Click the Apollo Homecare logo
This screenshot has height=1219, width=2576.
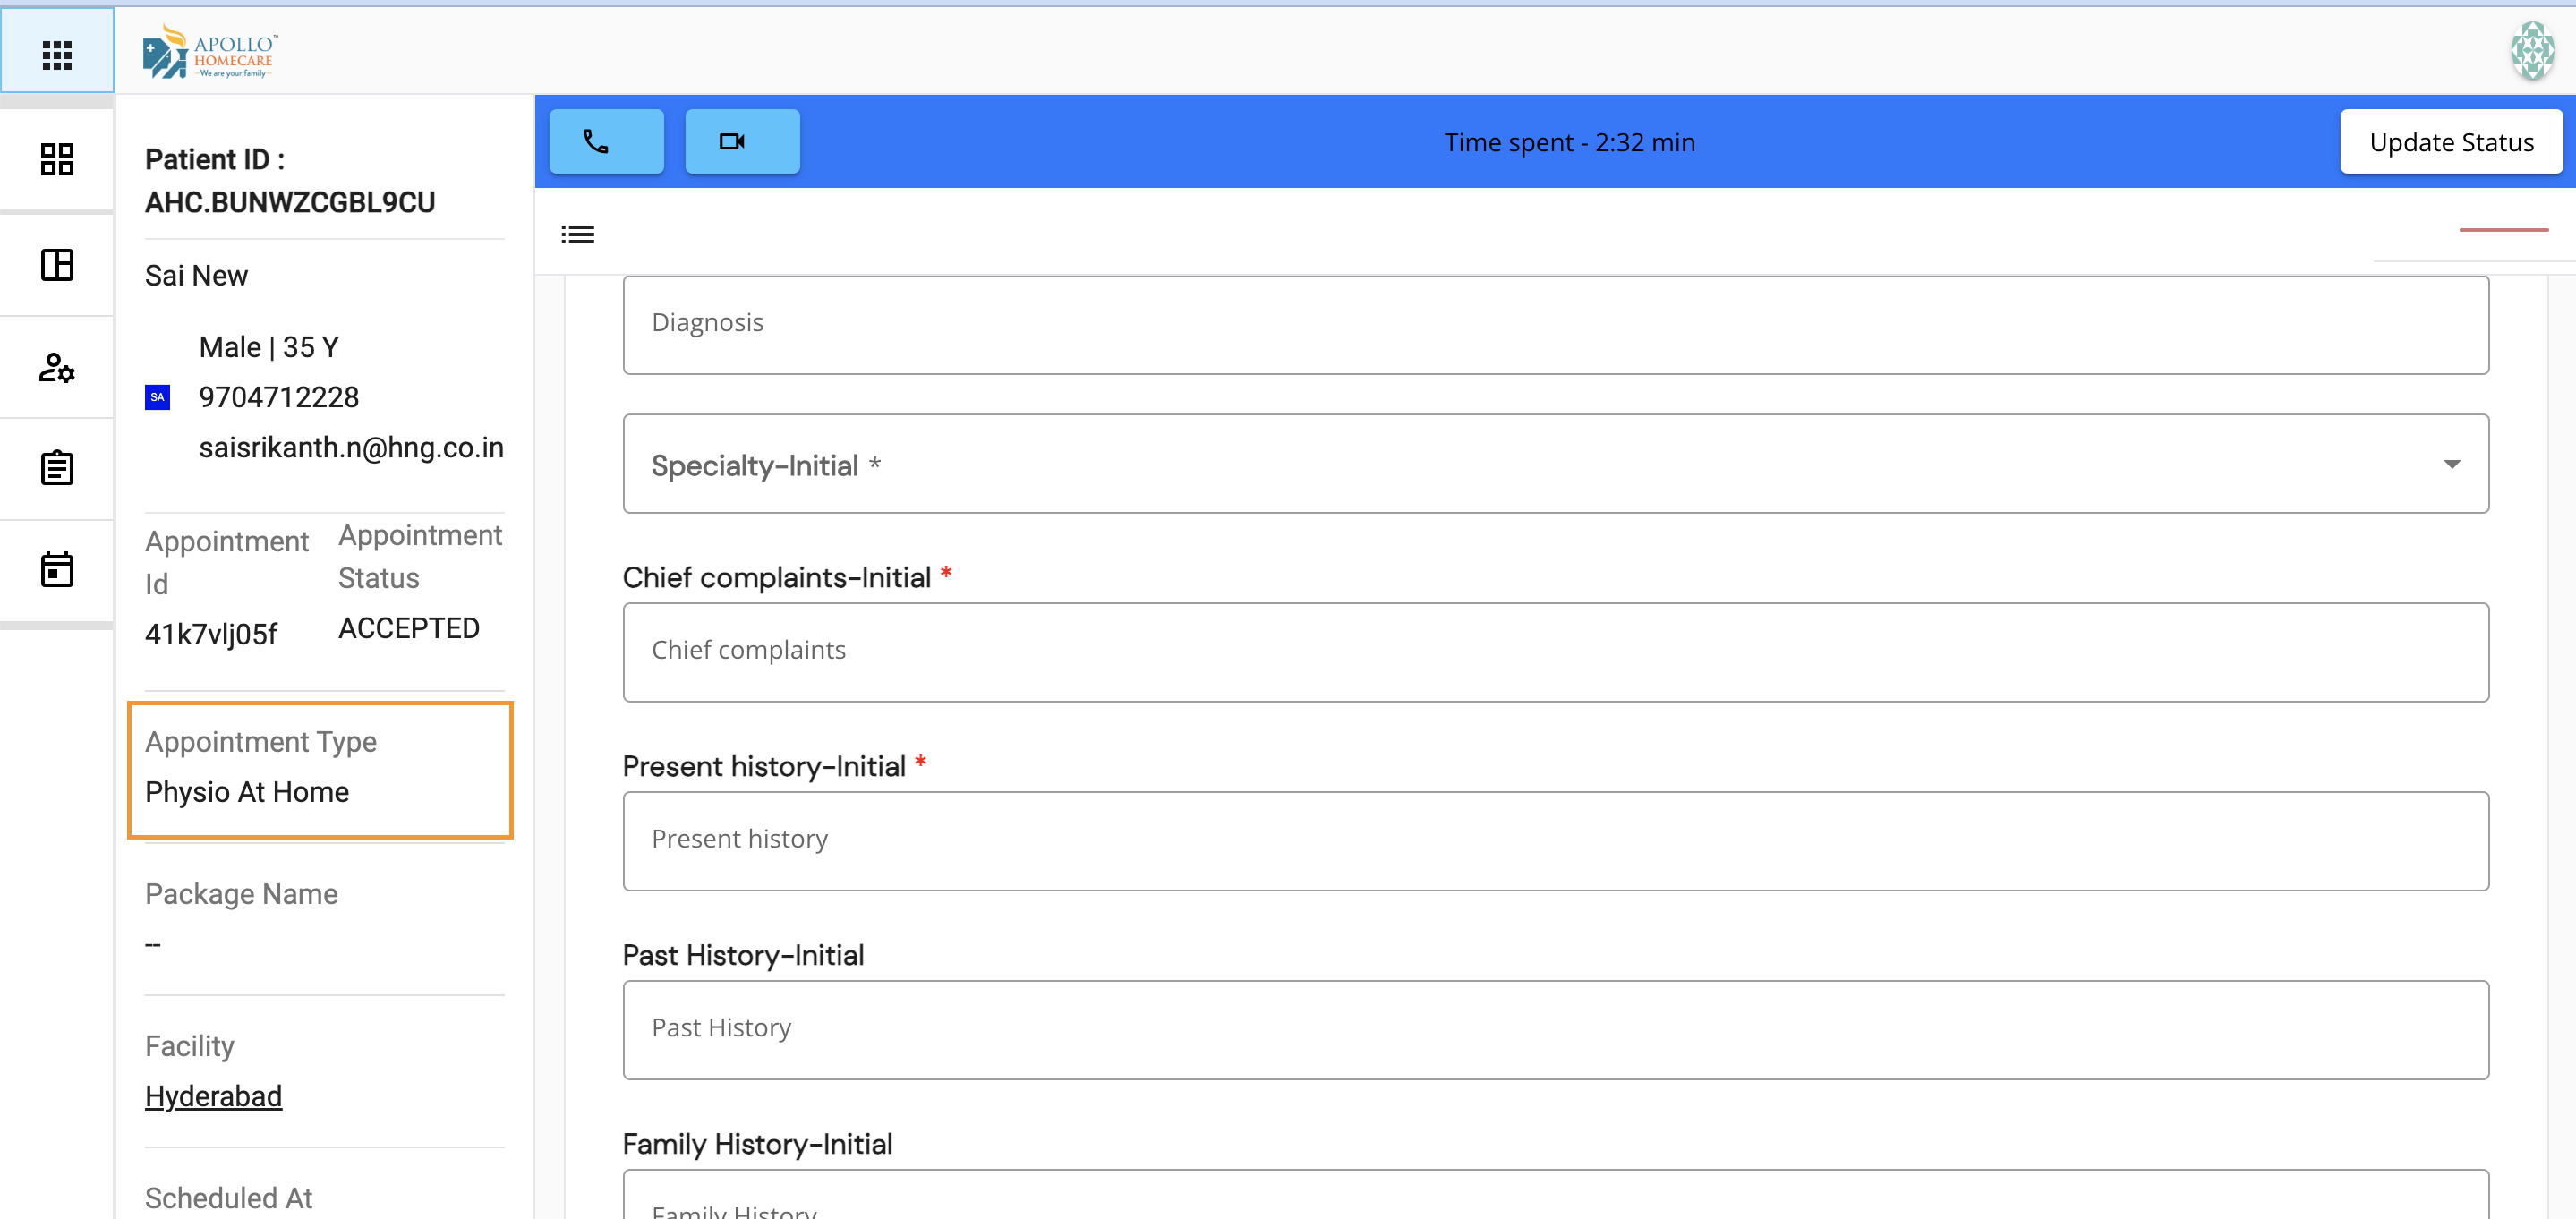tap(209, 49)
